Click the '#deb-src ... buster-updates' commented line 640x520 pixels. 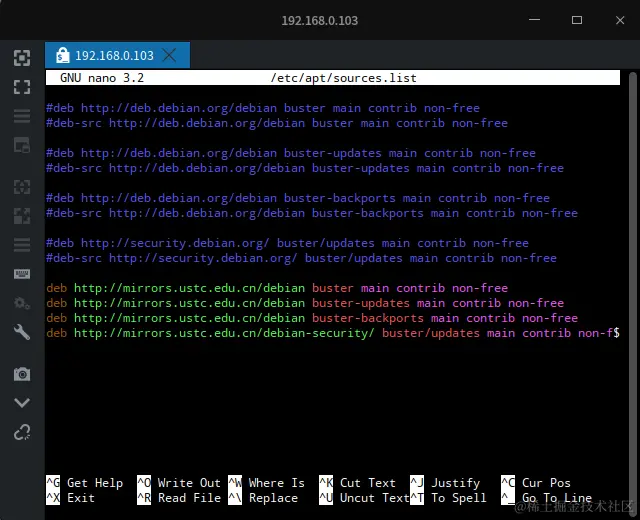point(305,168)
